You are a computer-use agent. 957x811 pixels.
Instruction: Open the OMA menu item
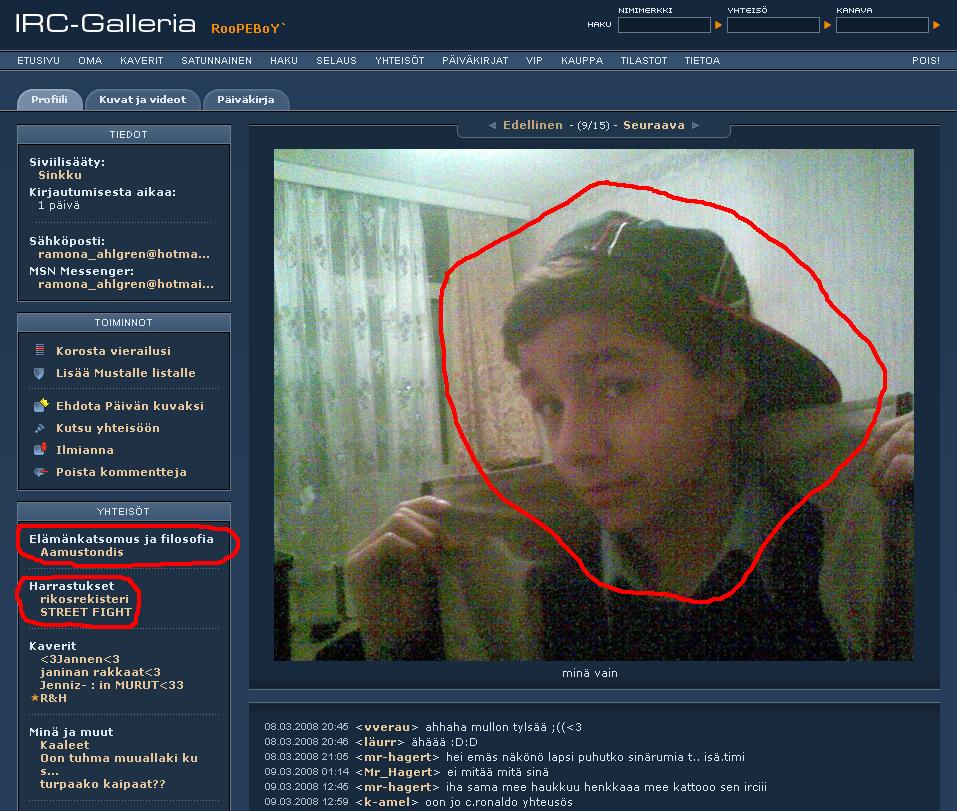pos(90,60)
